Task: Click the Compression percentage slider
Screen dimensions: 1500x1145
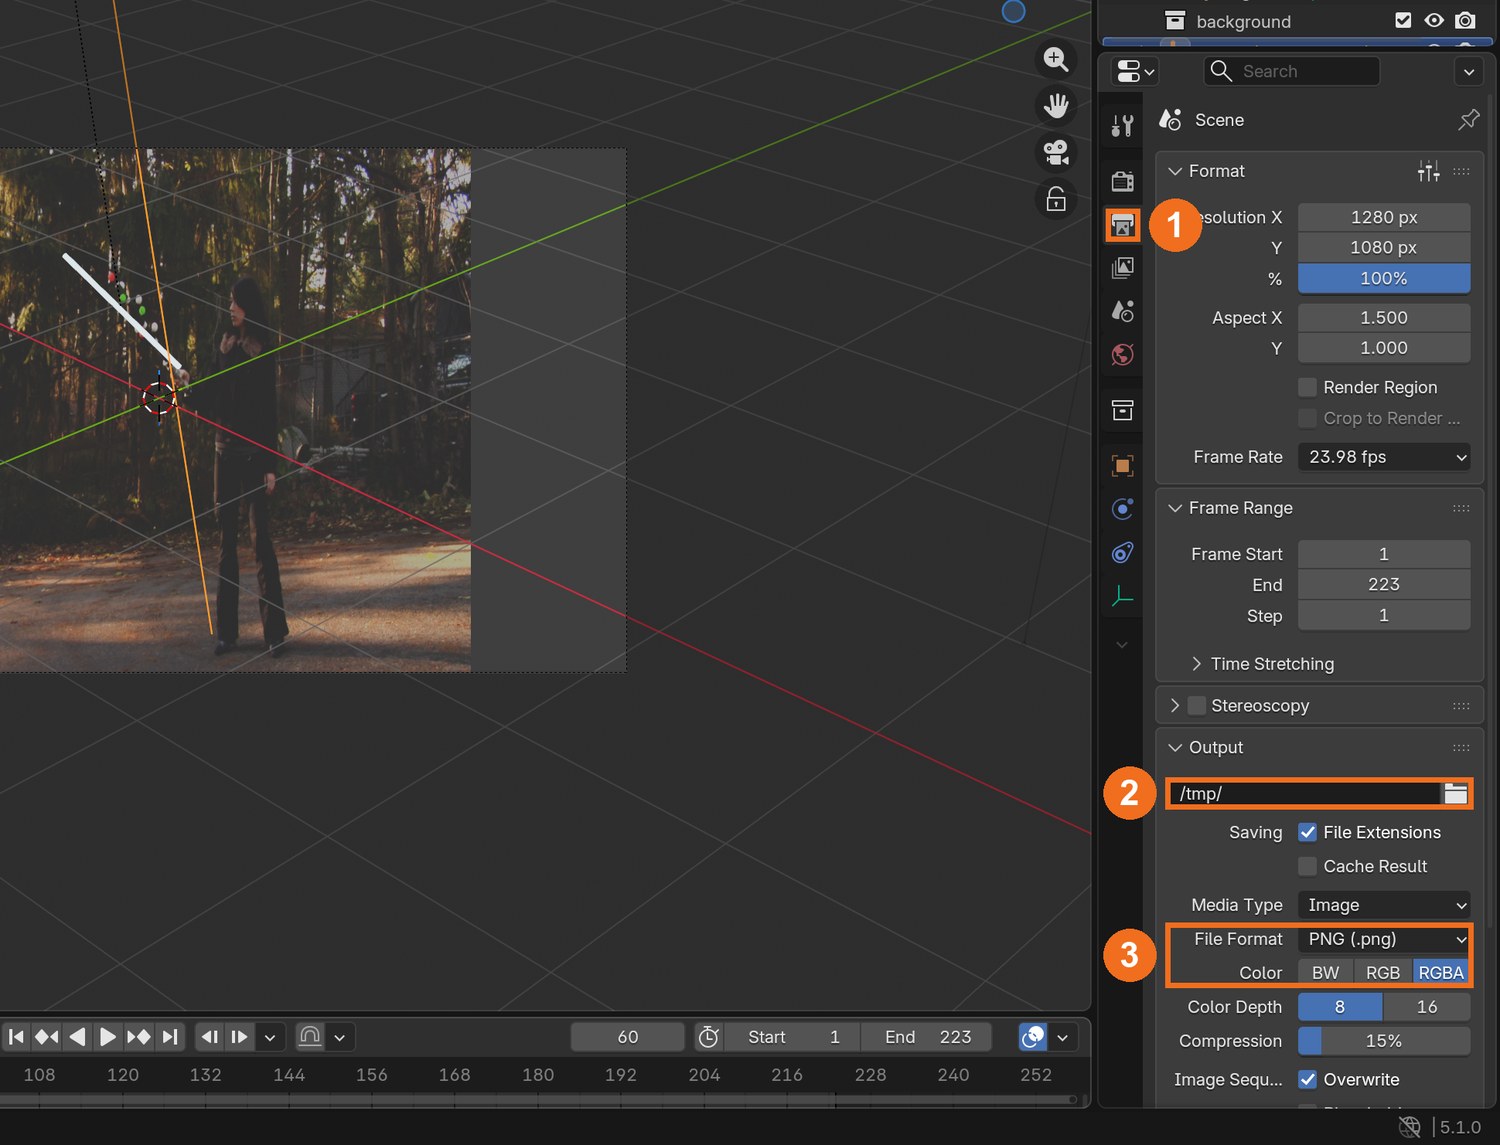Action: [1384, 1041]
